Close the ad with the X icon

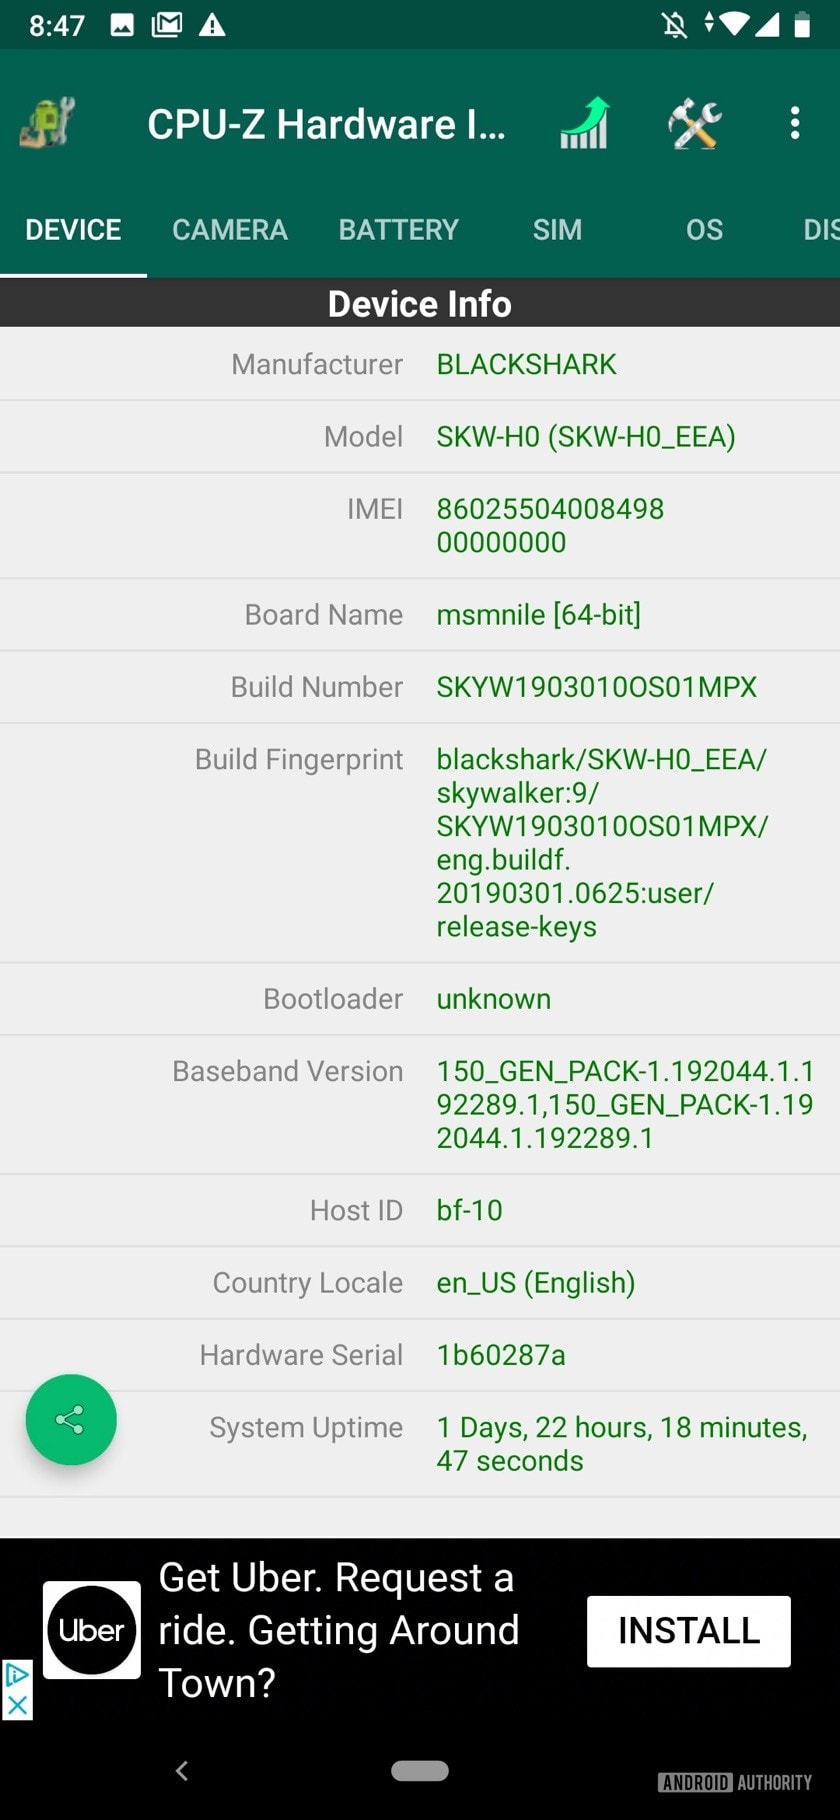(x=17, y=1704)
